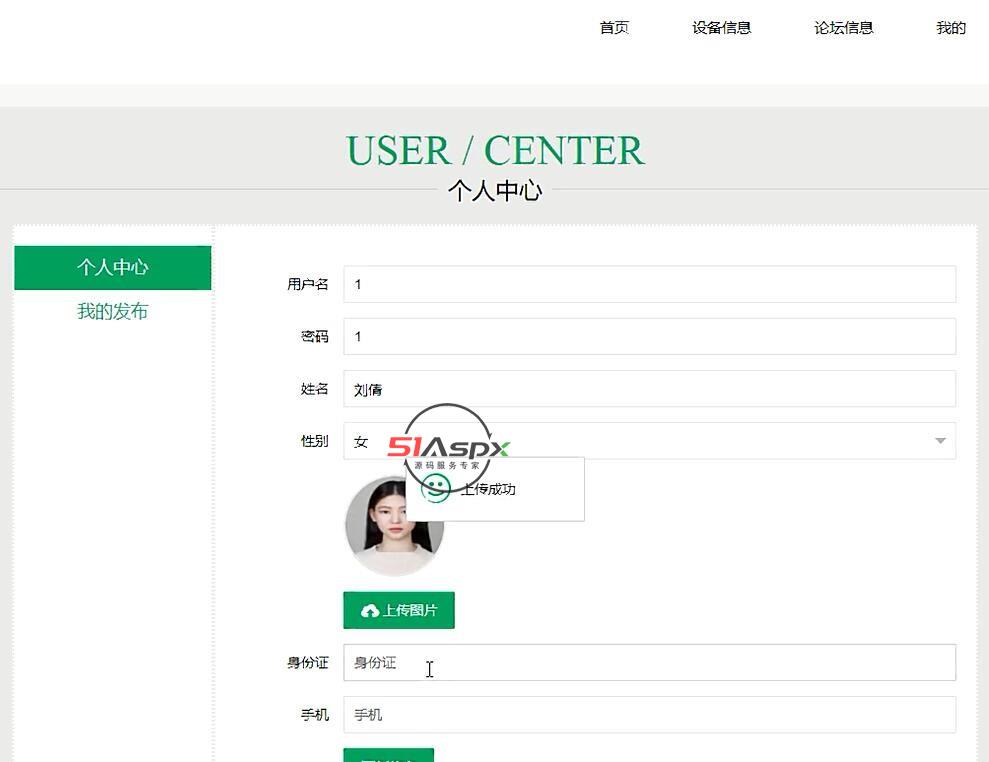Click the 51Aspx watermark logo
This screenshot has width=989, height=762.
(448, 448)
